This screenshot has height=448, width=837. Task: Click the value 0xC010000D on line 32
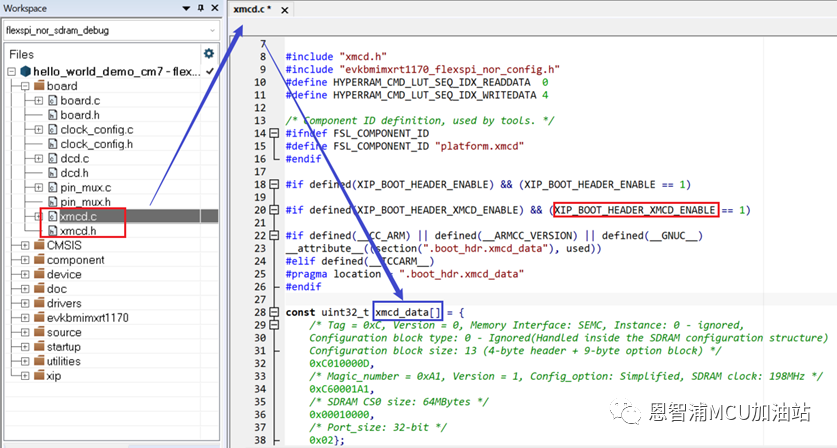[339, 364]
